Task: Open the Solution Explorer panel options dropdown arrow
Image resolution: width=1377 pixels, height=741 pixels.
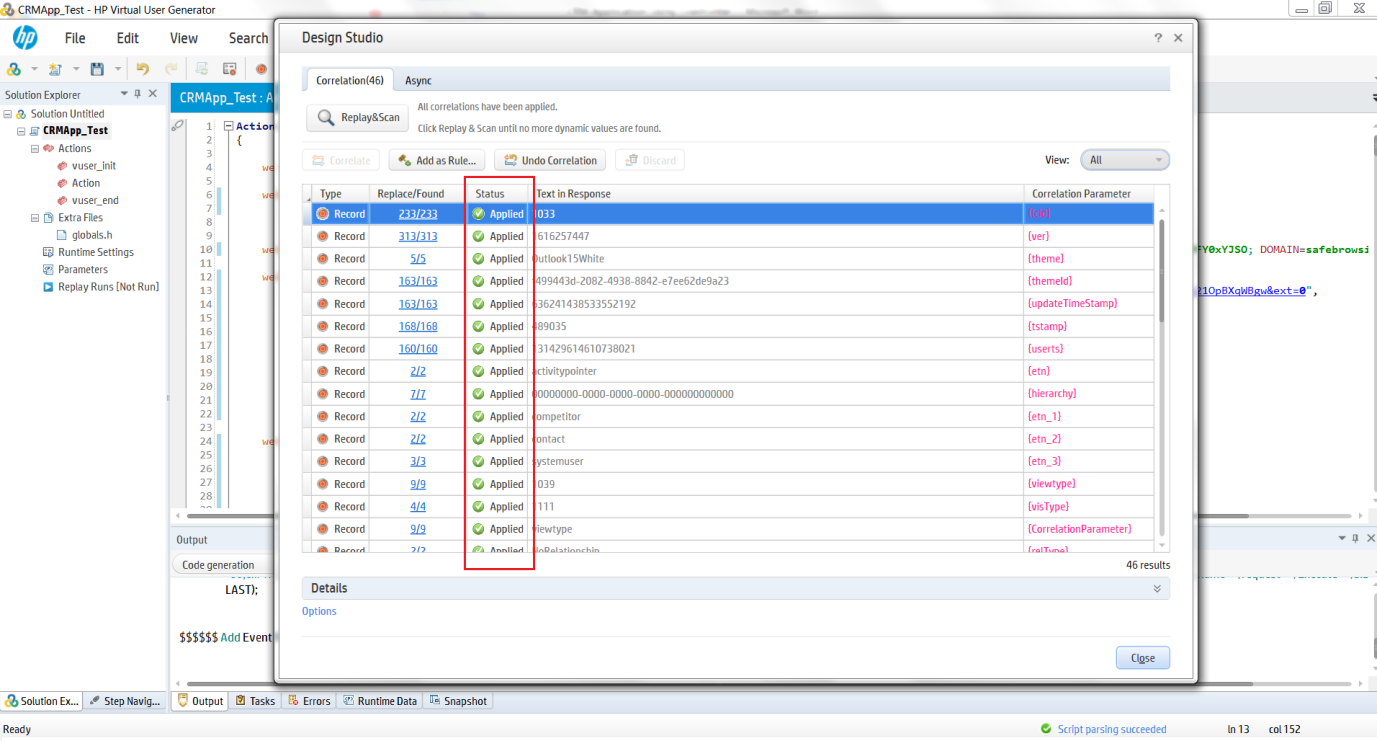Action: point(124,94)
